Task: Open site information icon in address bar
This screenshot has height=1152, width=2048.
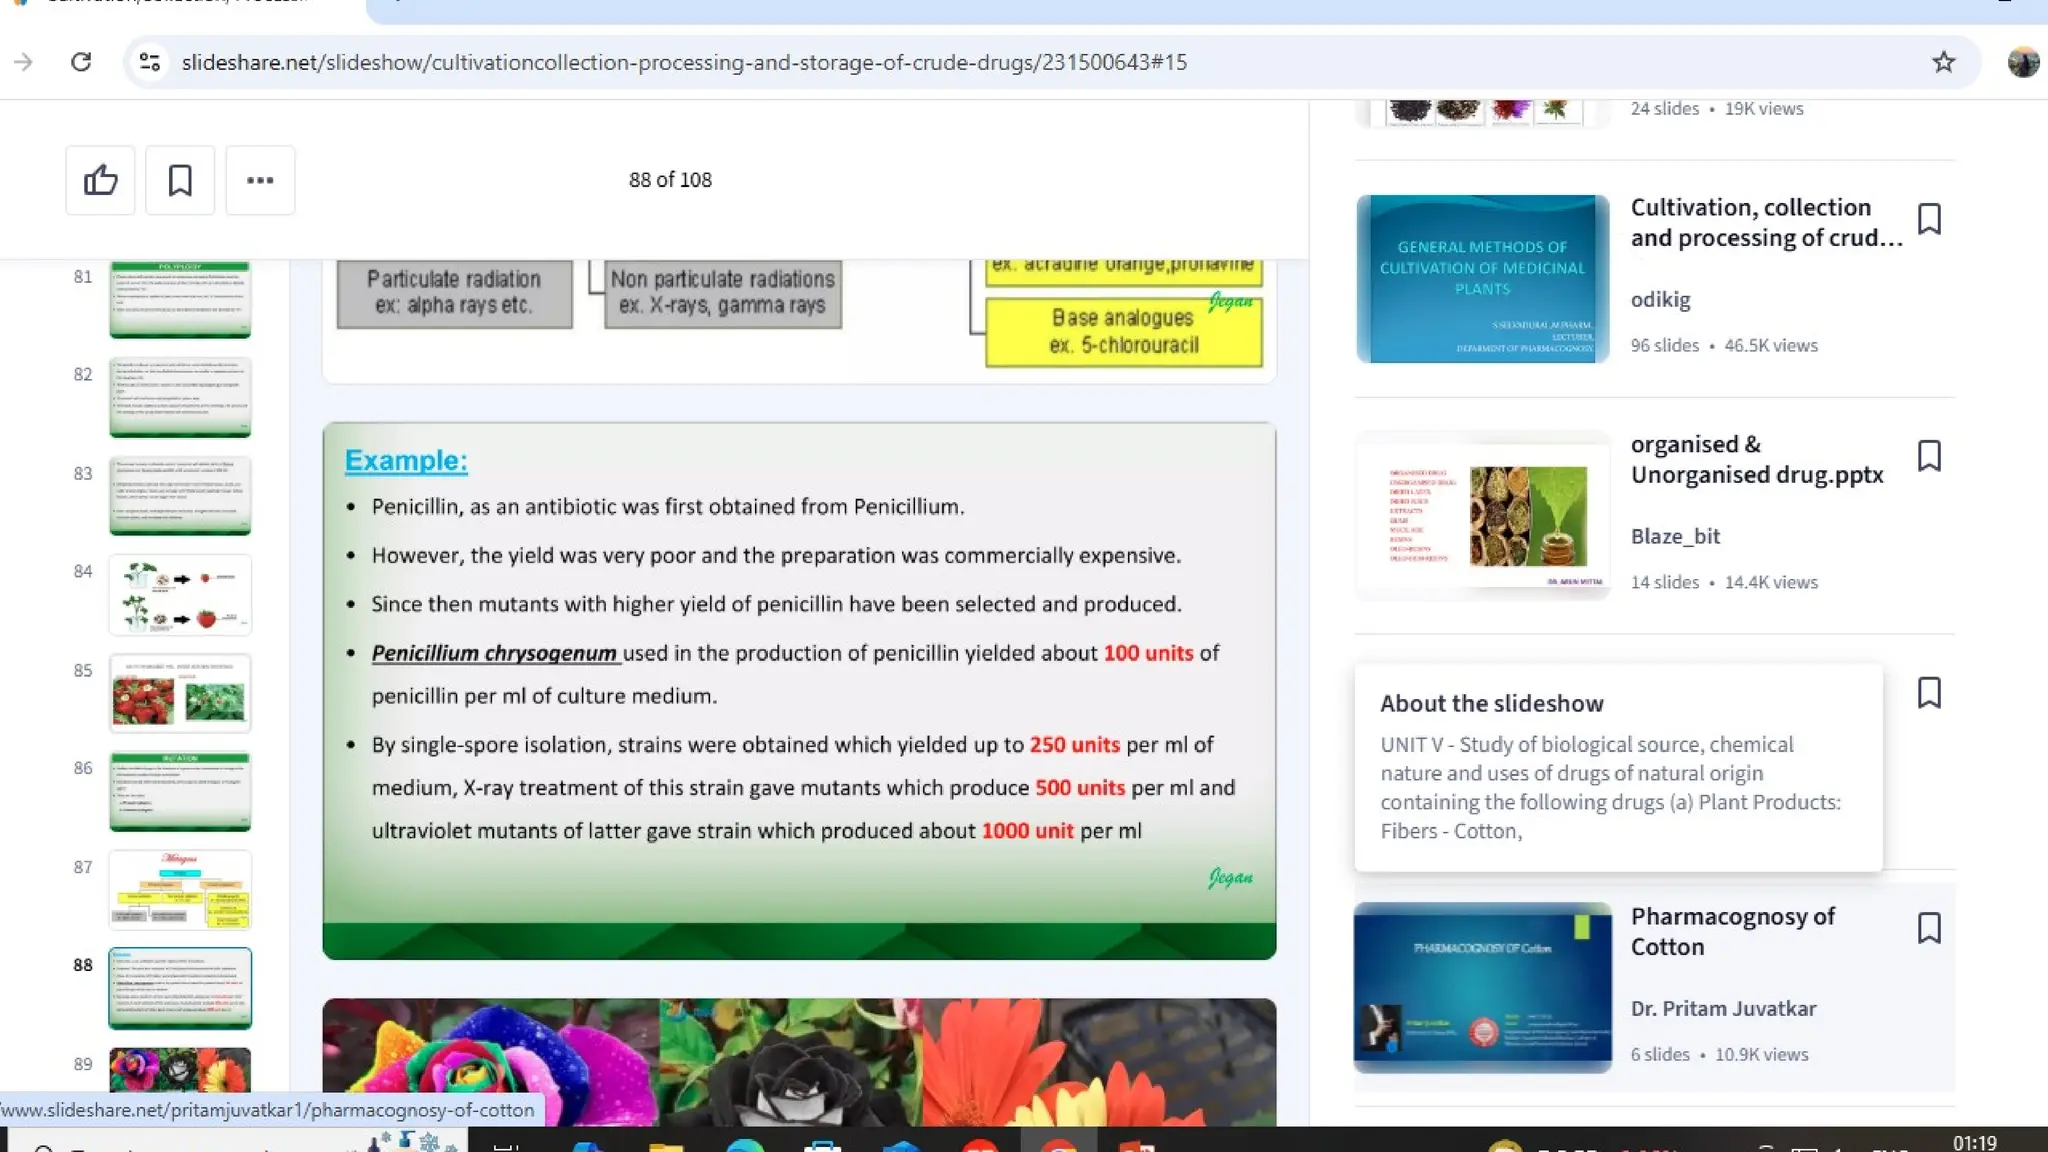Action: (150, 62)
